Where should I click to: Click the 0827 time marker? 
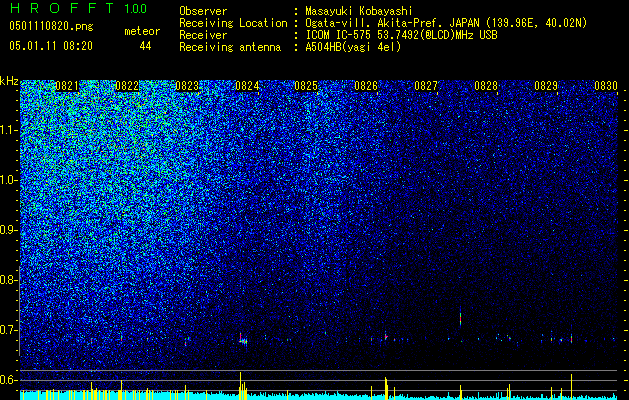click(x=426, y=86)
